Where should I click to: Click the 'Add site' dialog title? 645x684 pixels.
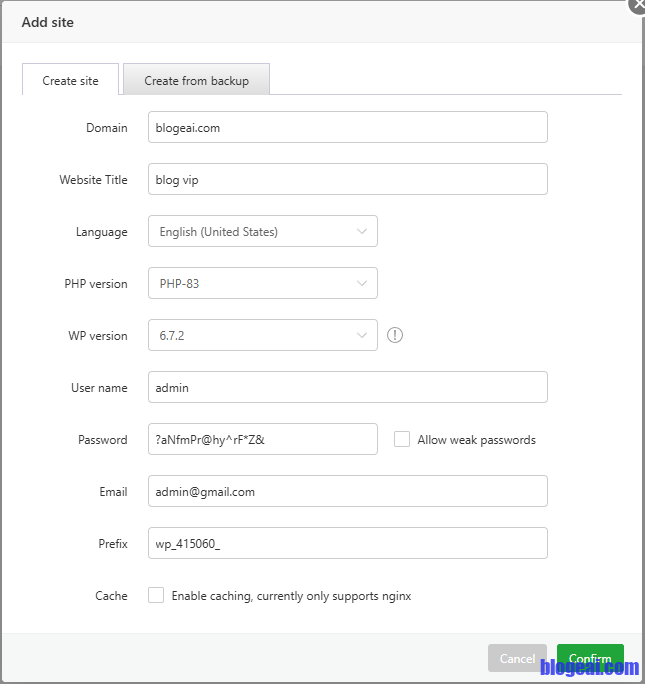[x=47, y=22]
